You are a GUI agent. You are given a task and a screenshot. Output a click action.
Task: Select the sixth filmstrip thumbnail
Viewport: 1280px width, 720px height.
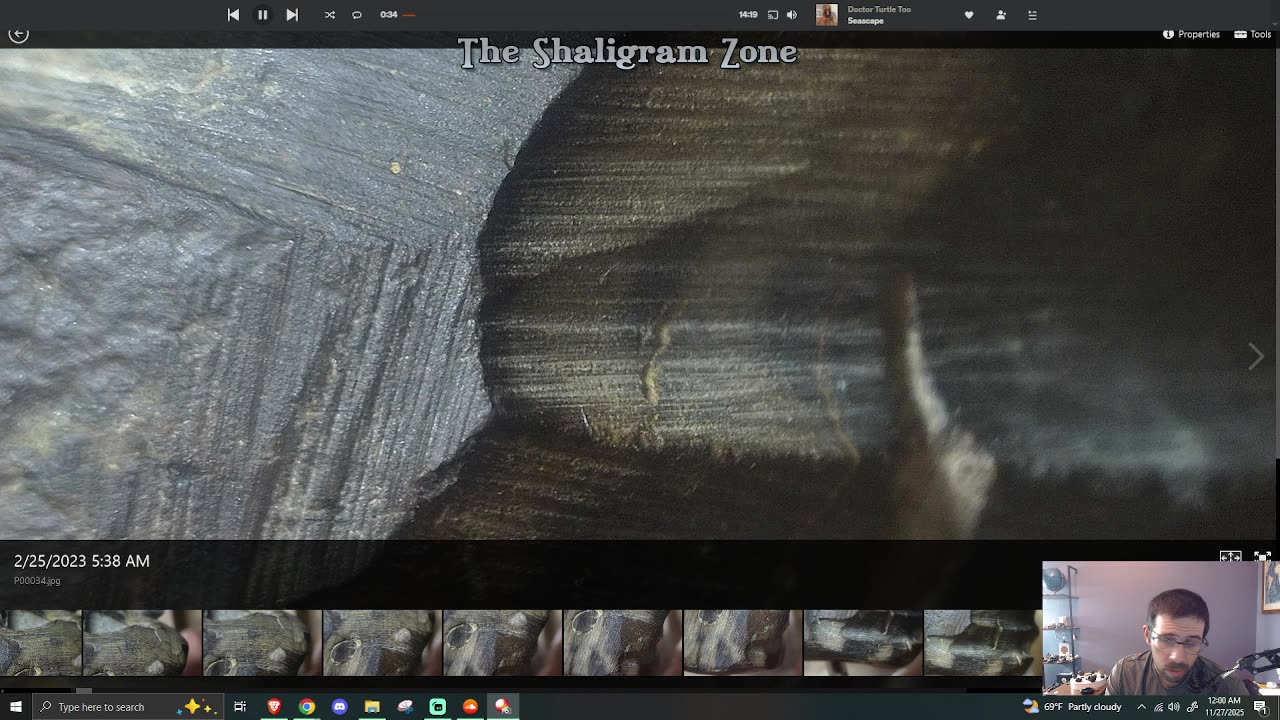622,643
